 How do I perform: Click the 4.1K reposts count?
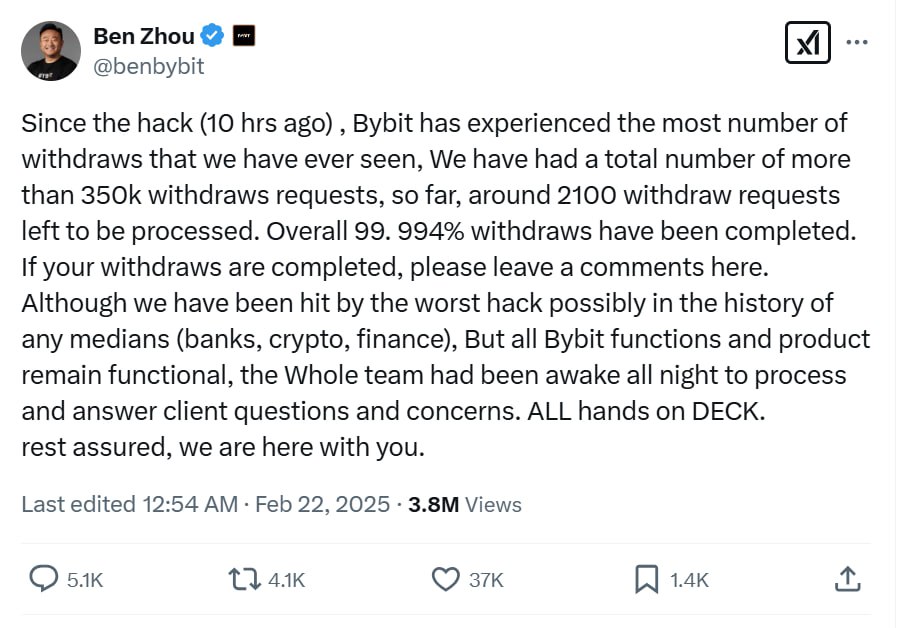tap(286, 580)
